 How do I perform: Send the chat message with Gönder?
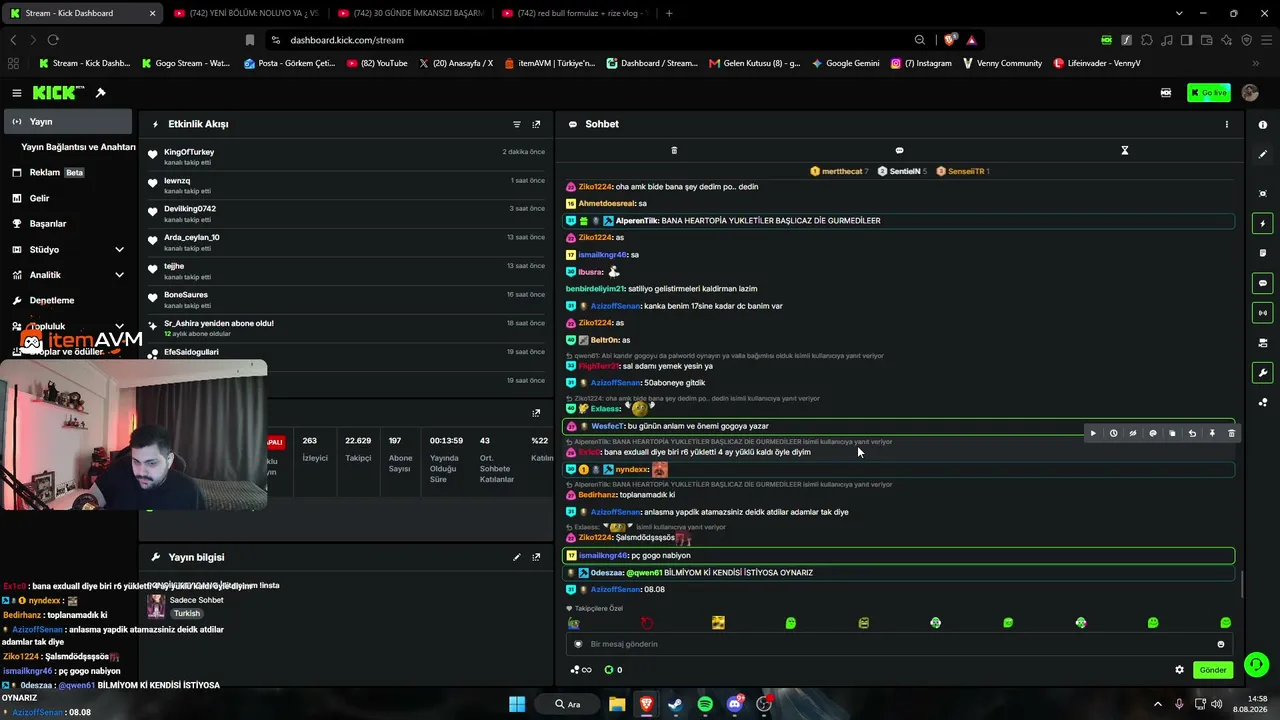pos(1213,670)
